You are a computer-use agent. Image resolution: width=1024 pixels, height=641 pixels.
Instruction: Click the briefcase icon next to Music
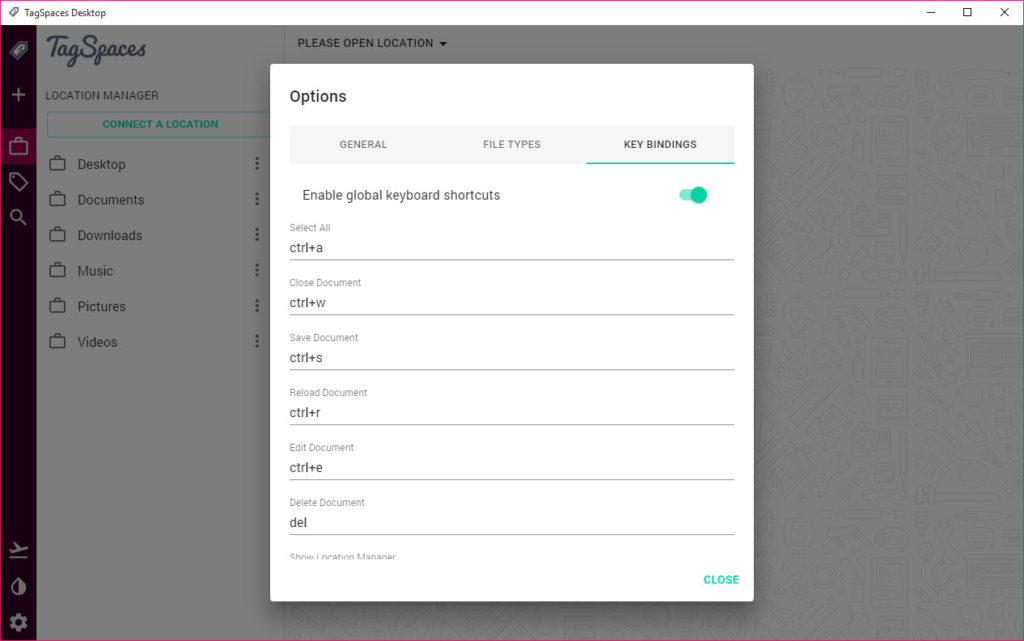[x=57, y=270]
